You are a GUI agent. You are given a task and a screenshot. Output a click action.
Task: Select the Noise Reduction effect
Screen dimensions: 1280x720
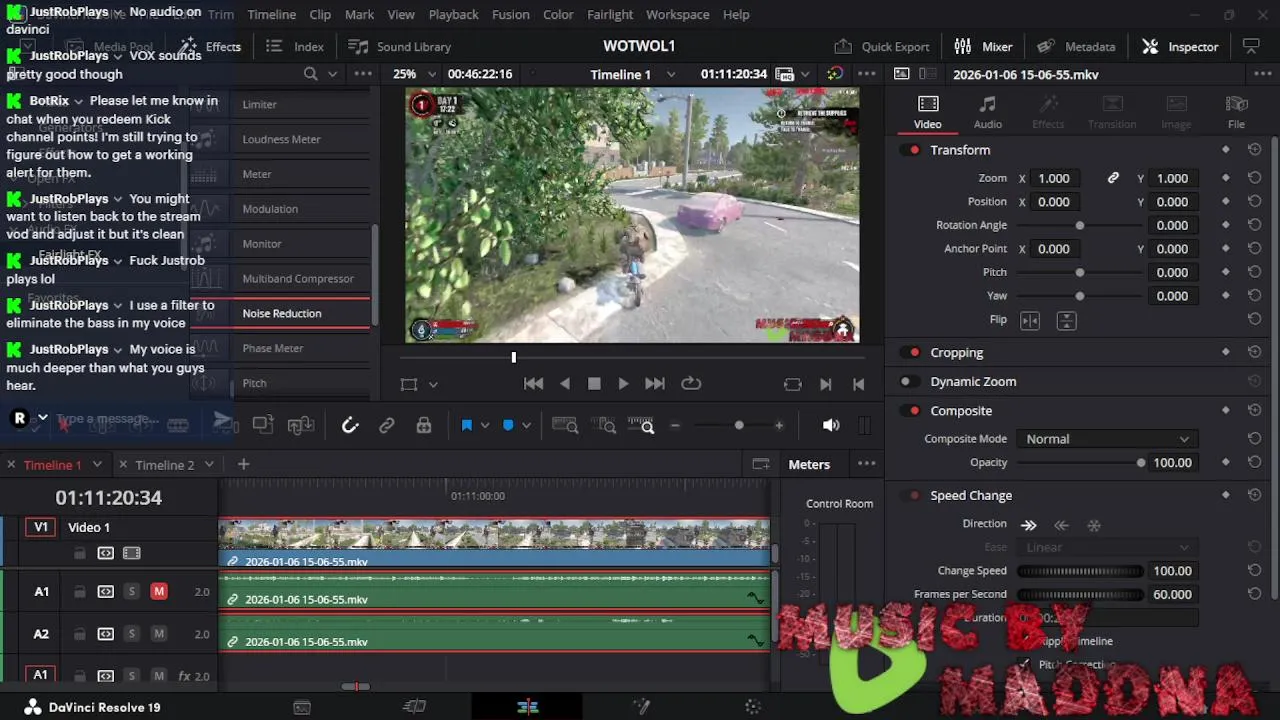[281, 313]
